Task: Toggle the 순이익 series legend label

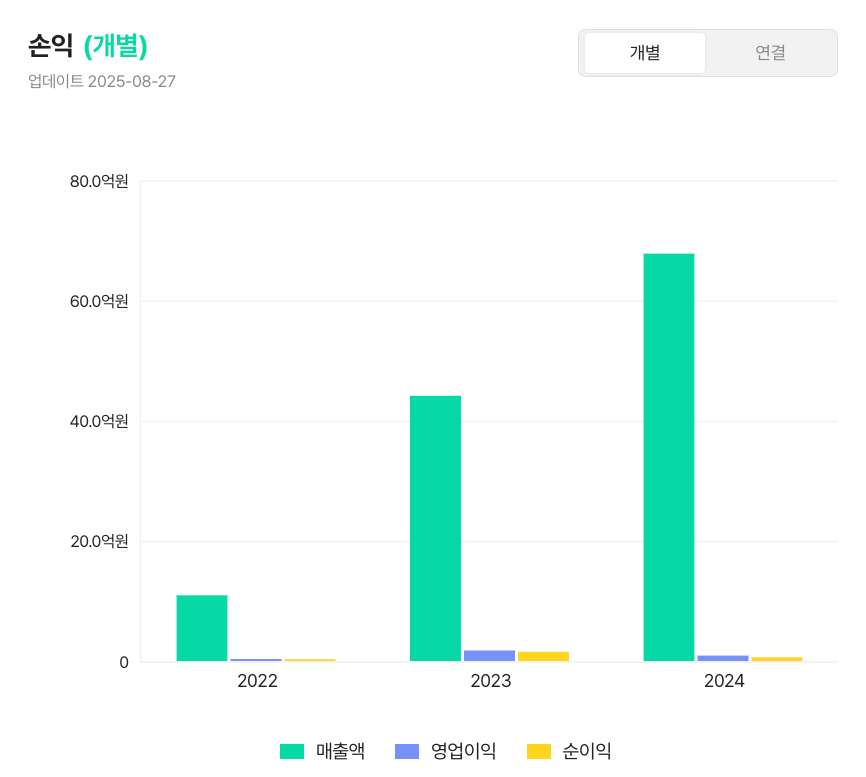Action: 587,751
